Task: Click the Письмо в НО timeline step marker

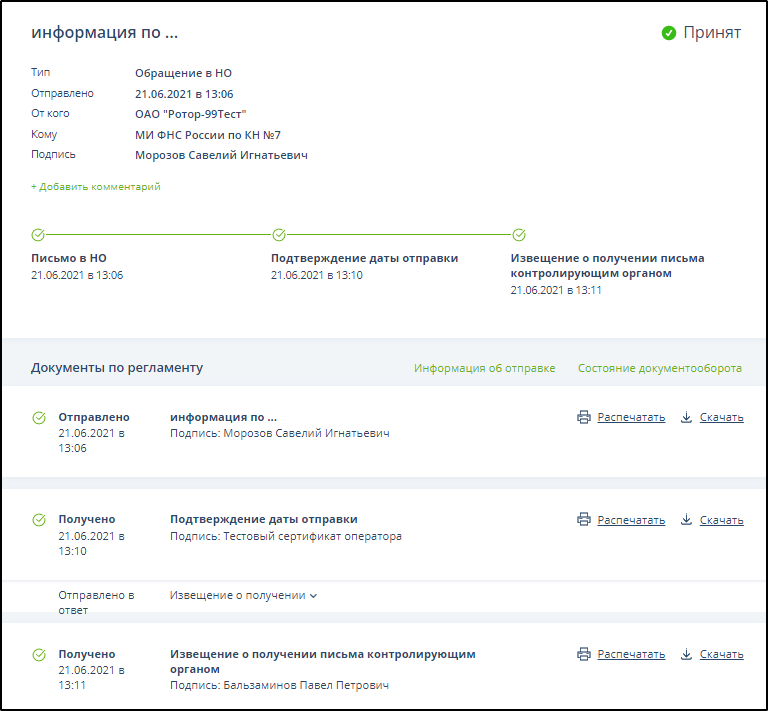Action: 38,235
